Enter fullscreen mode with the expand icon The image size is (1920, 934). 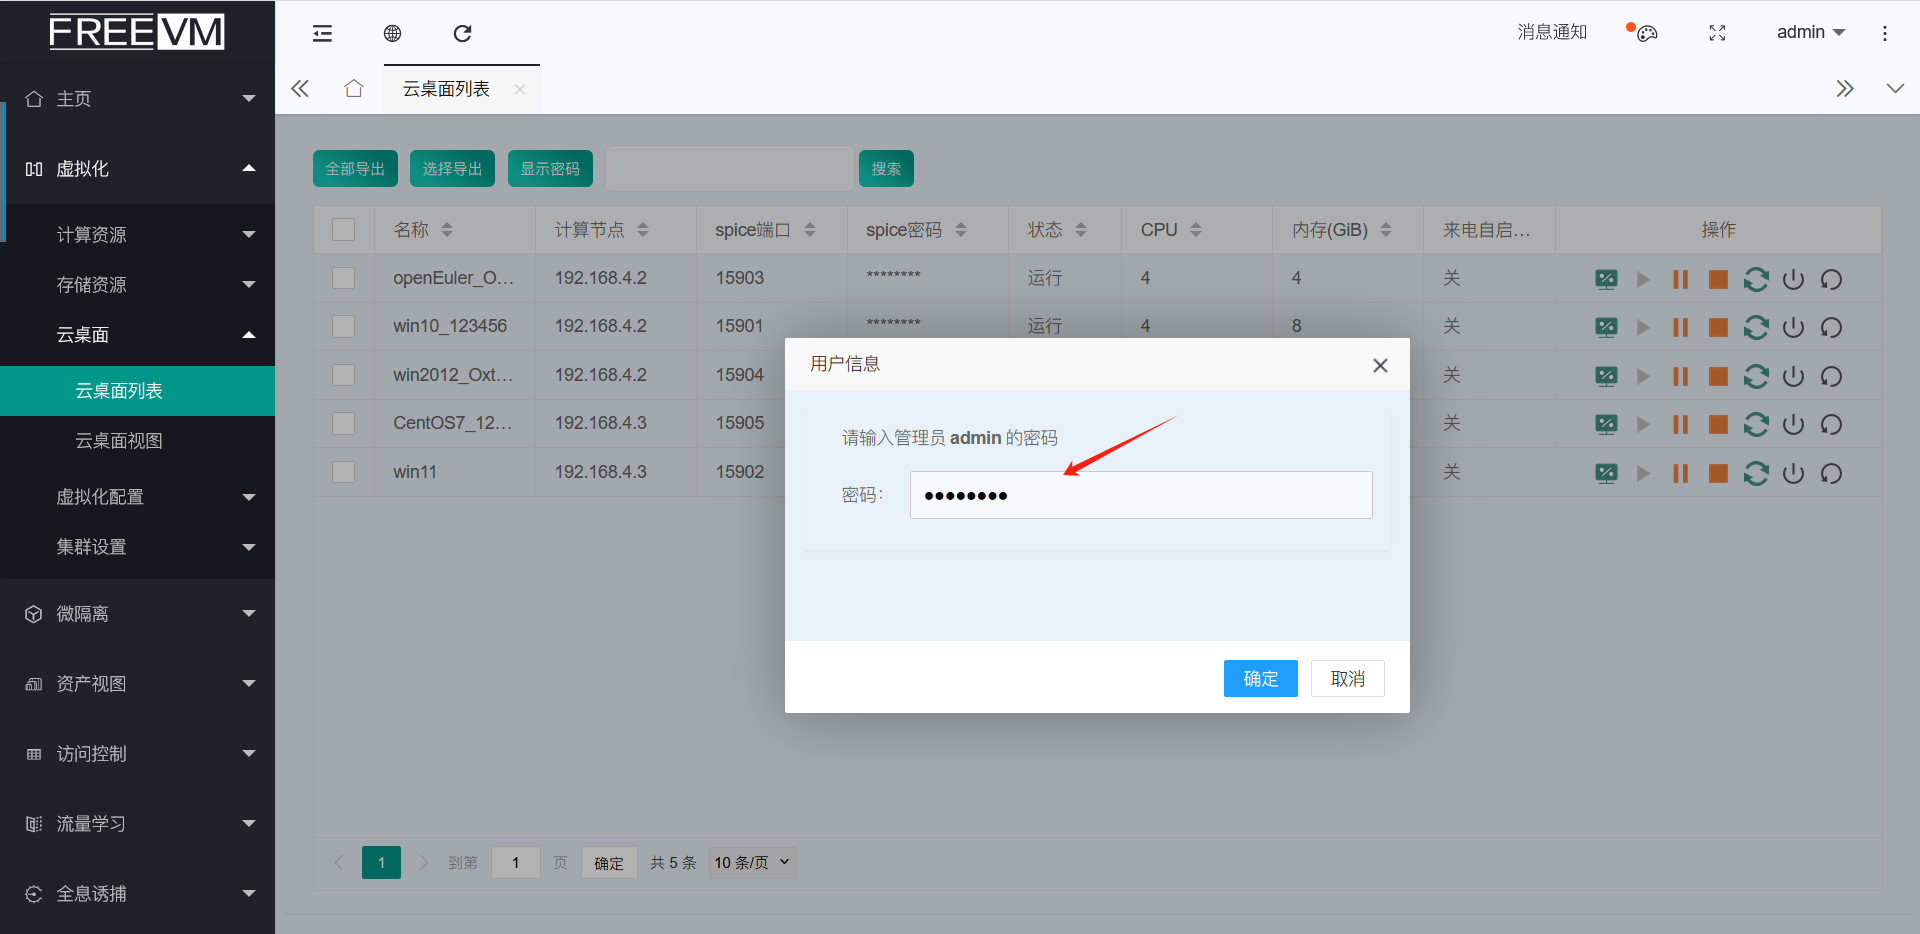click(x=1717, y=33)
